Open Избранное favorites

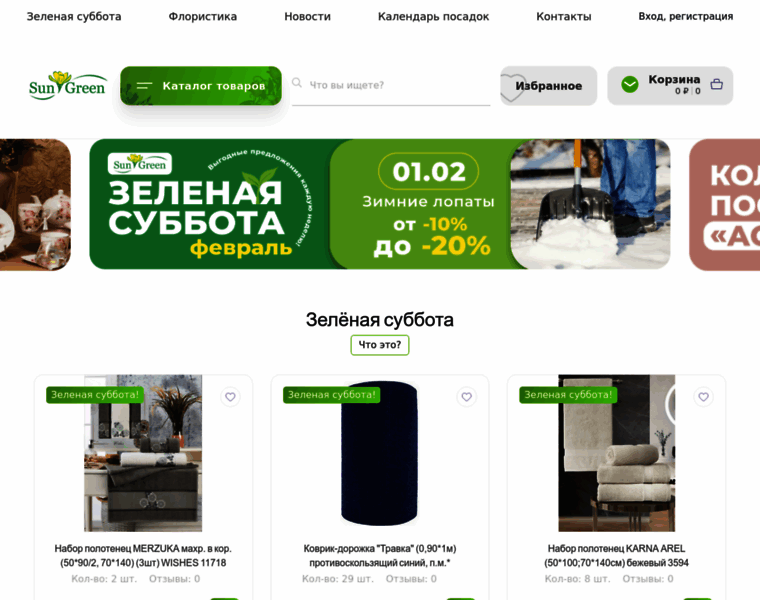548,86
